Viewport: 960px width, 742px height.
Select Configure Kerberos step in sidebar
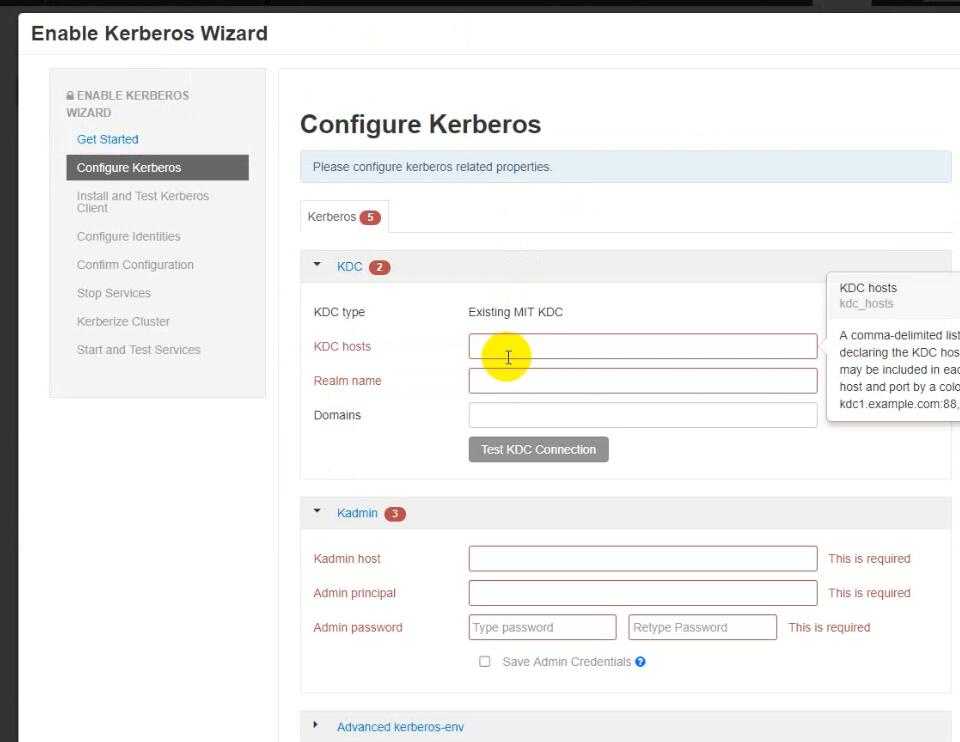(x=157, y=168)
